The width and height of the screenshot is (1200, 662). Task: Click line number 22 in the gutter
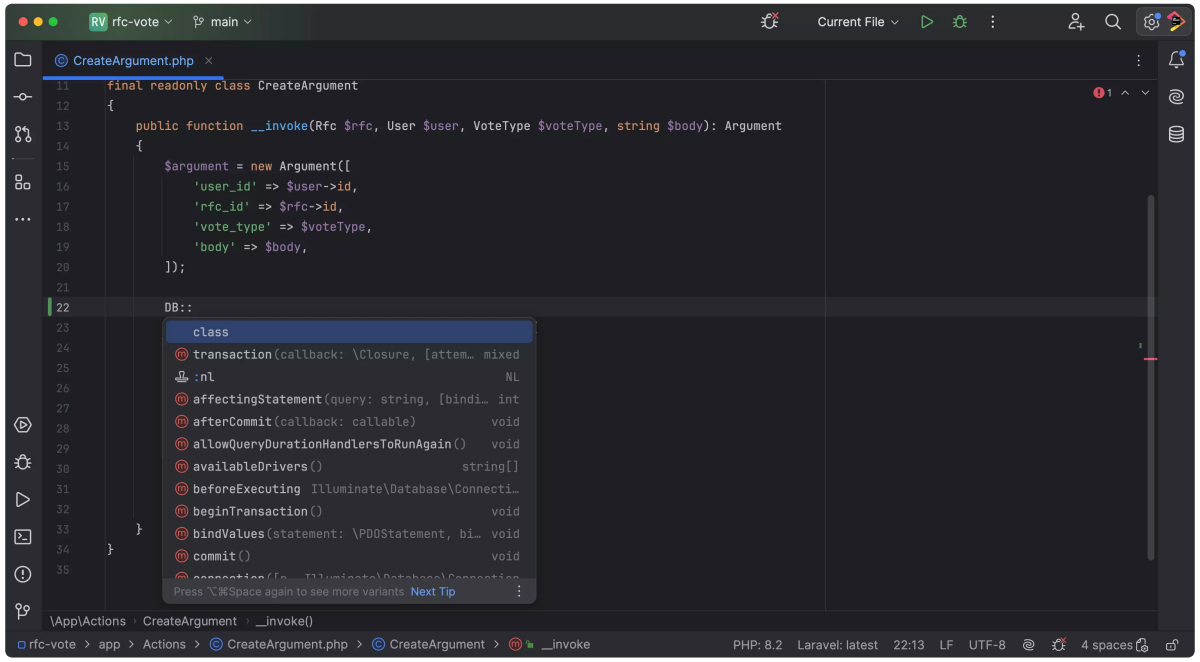[x=62, y=307]
